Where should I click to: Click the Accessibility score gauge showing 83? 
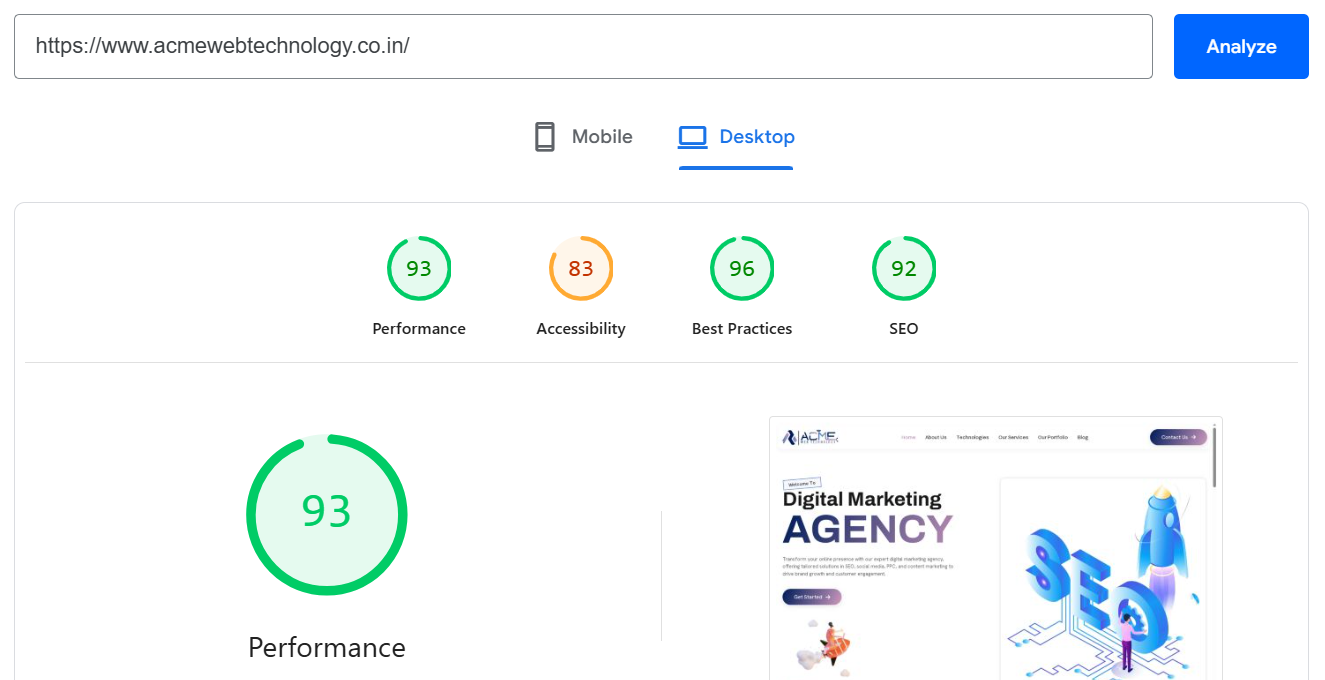coord(581,268)
